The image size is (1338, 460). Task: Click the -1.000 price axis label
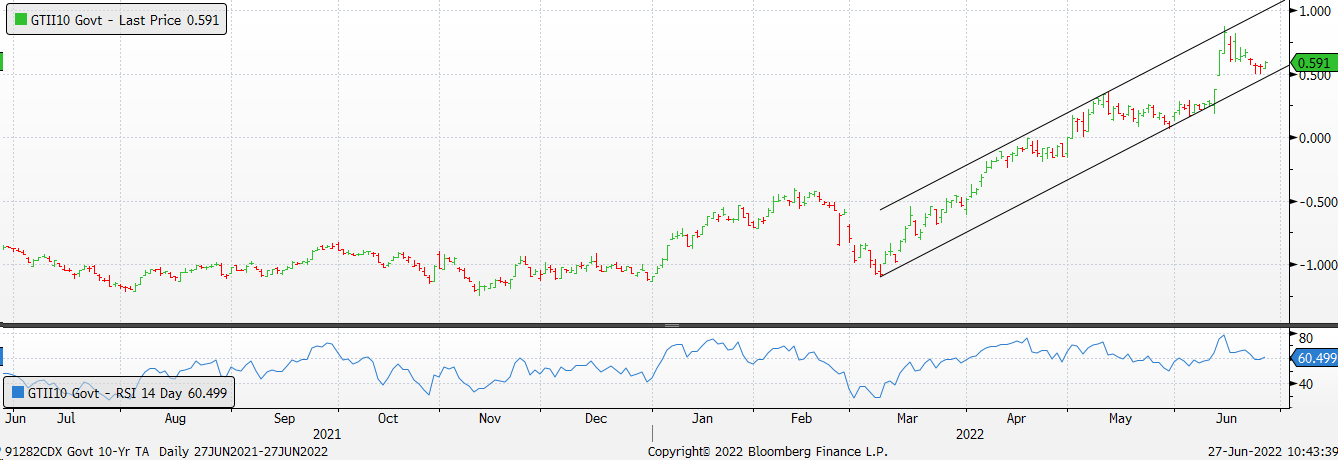(x=1311, y=265)
